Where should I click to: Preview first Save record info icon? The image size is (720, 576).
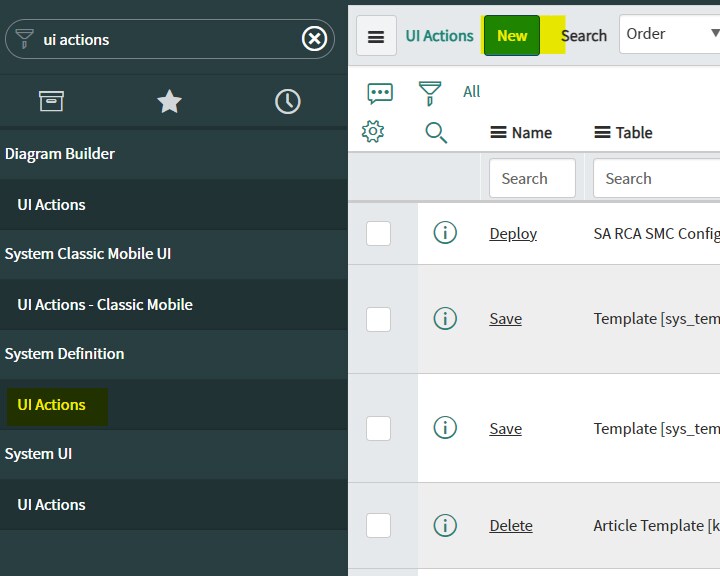tap(445, 318)
